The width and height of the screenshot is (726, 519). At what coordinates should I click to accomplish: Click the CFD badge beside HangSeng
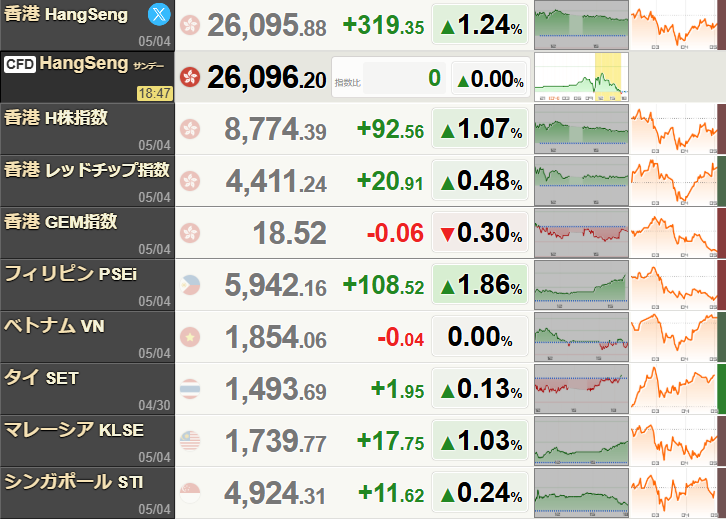tap(20, 64)
